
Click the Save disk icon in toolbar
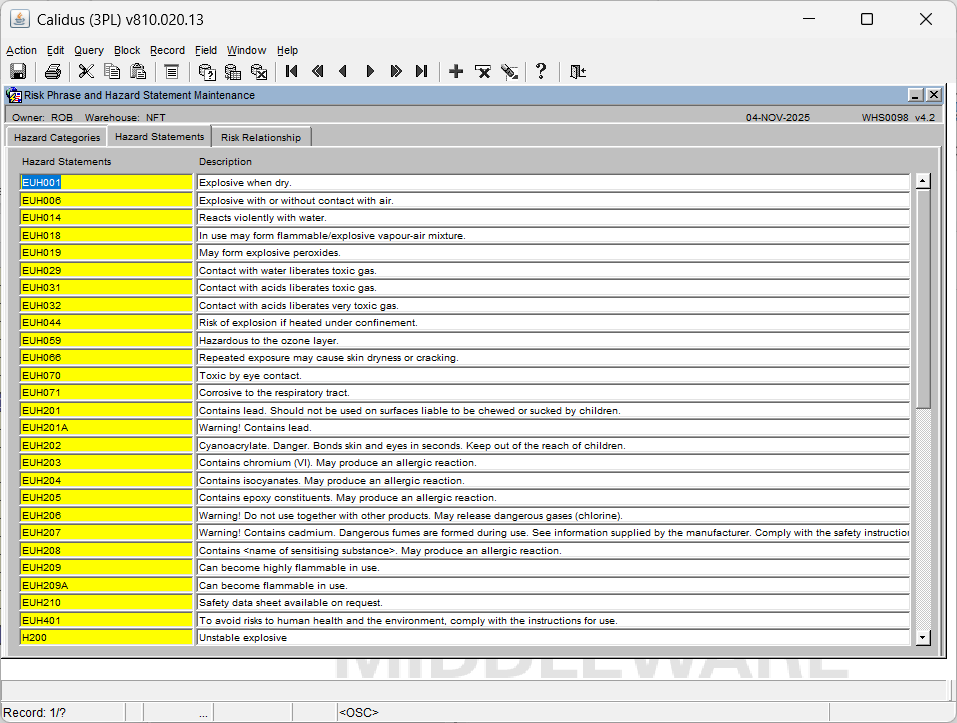(17, 71)
